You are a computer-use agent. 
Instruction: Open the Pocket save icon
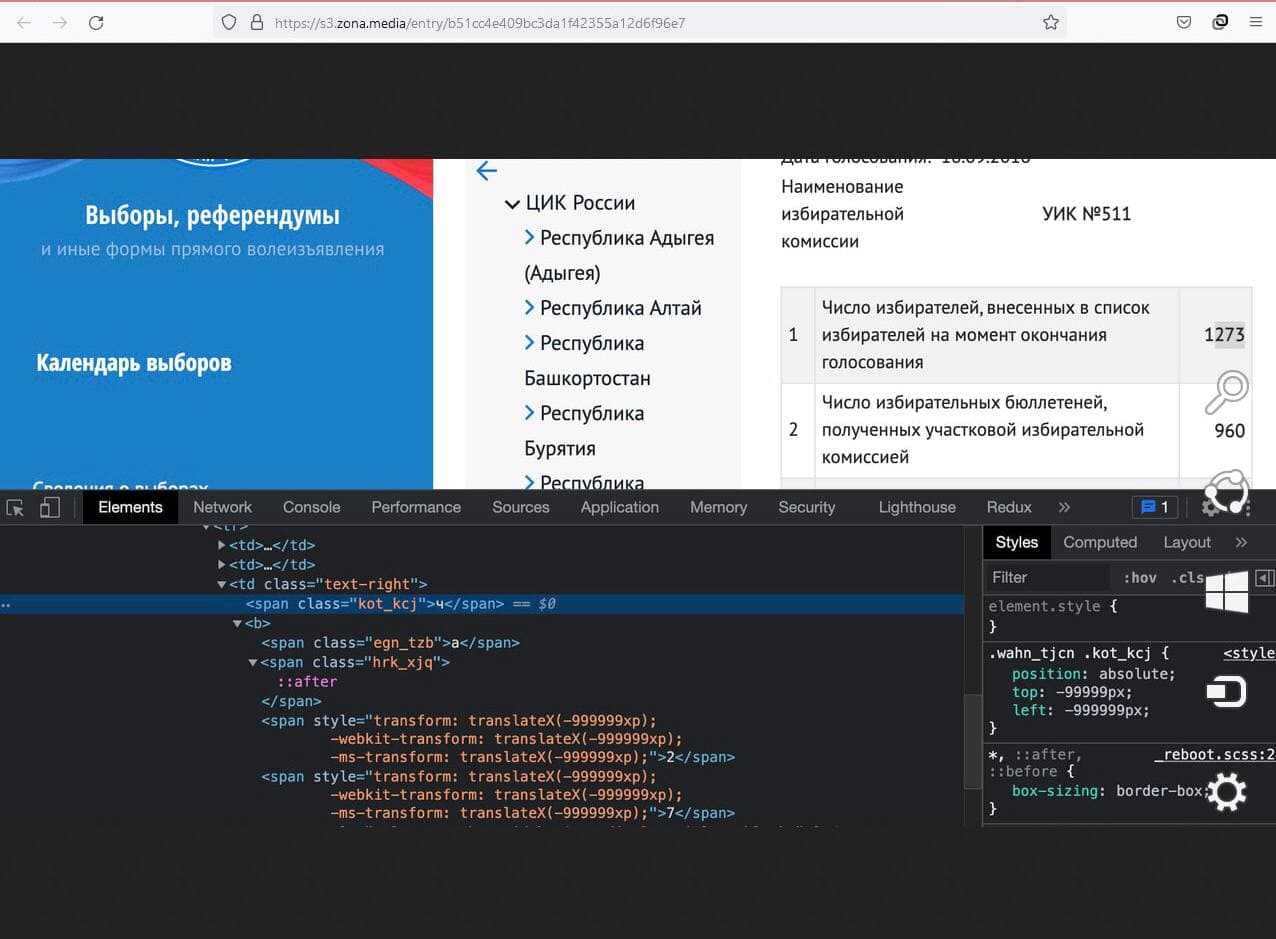coord(1184,22)
